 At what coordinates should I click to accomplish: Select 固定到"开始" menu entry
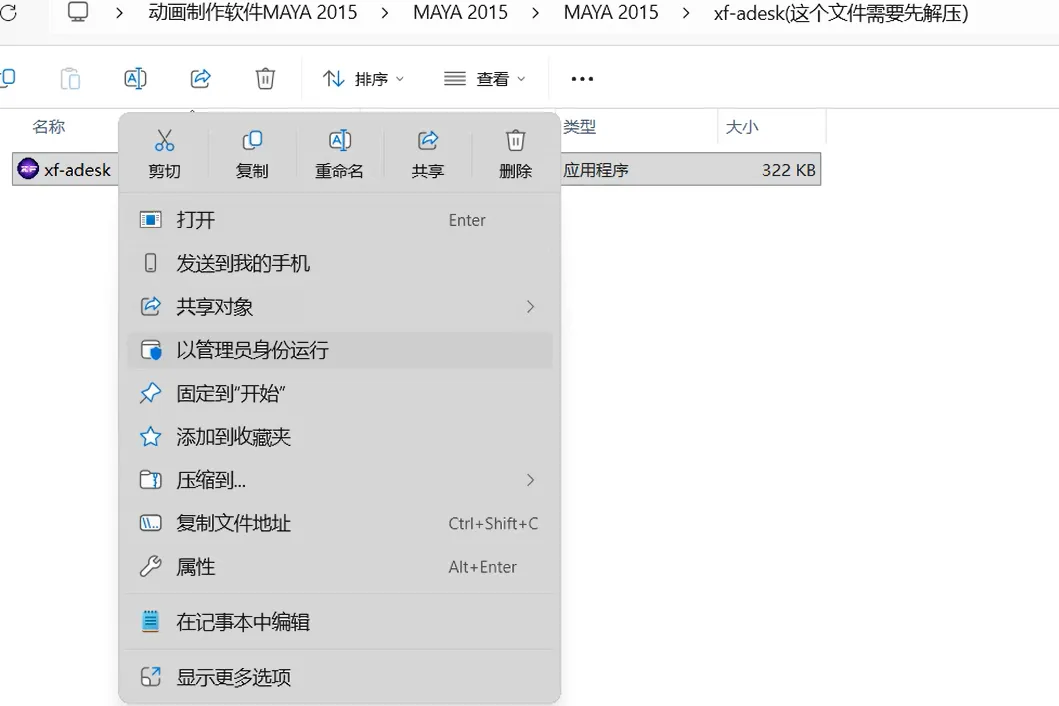(340, 393)
